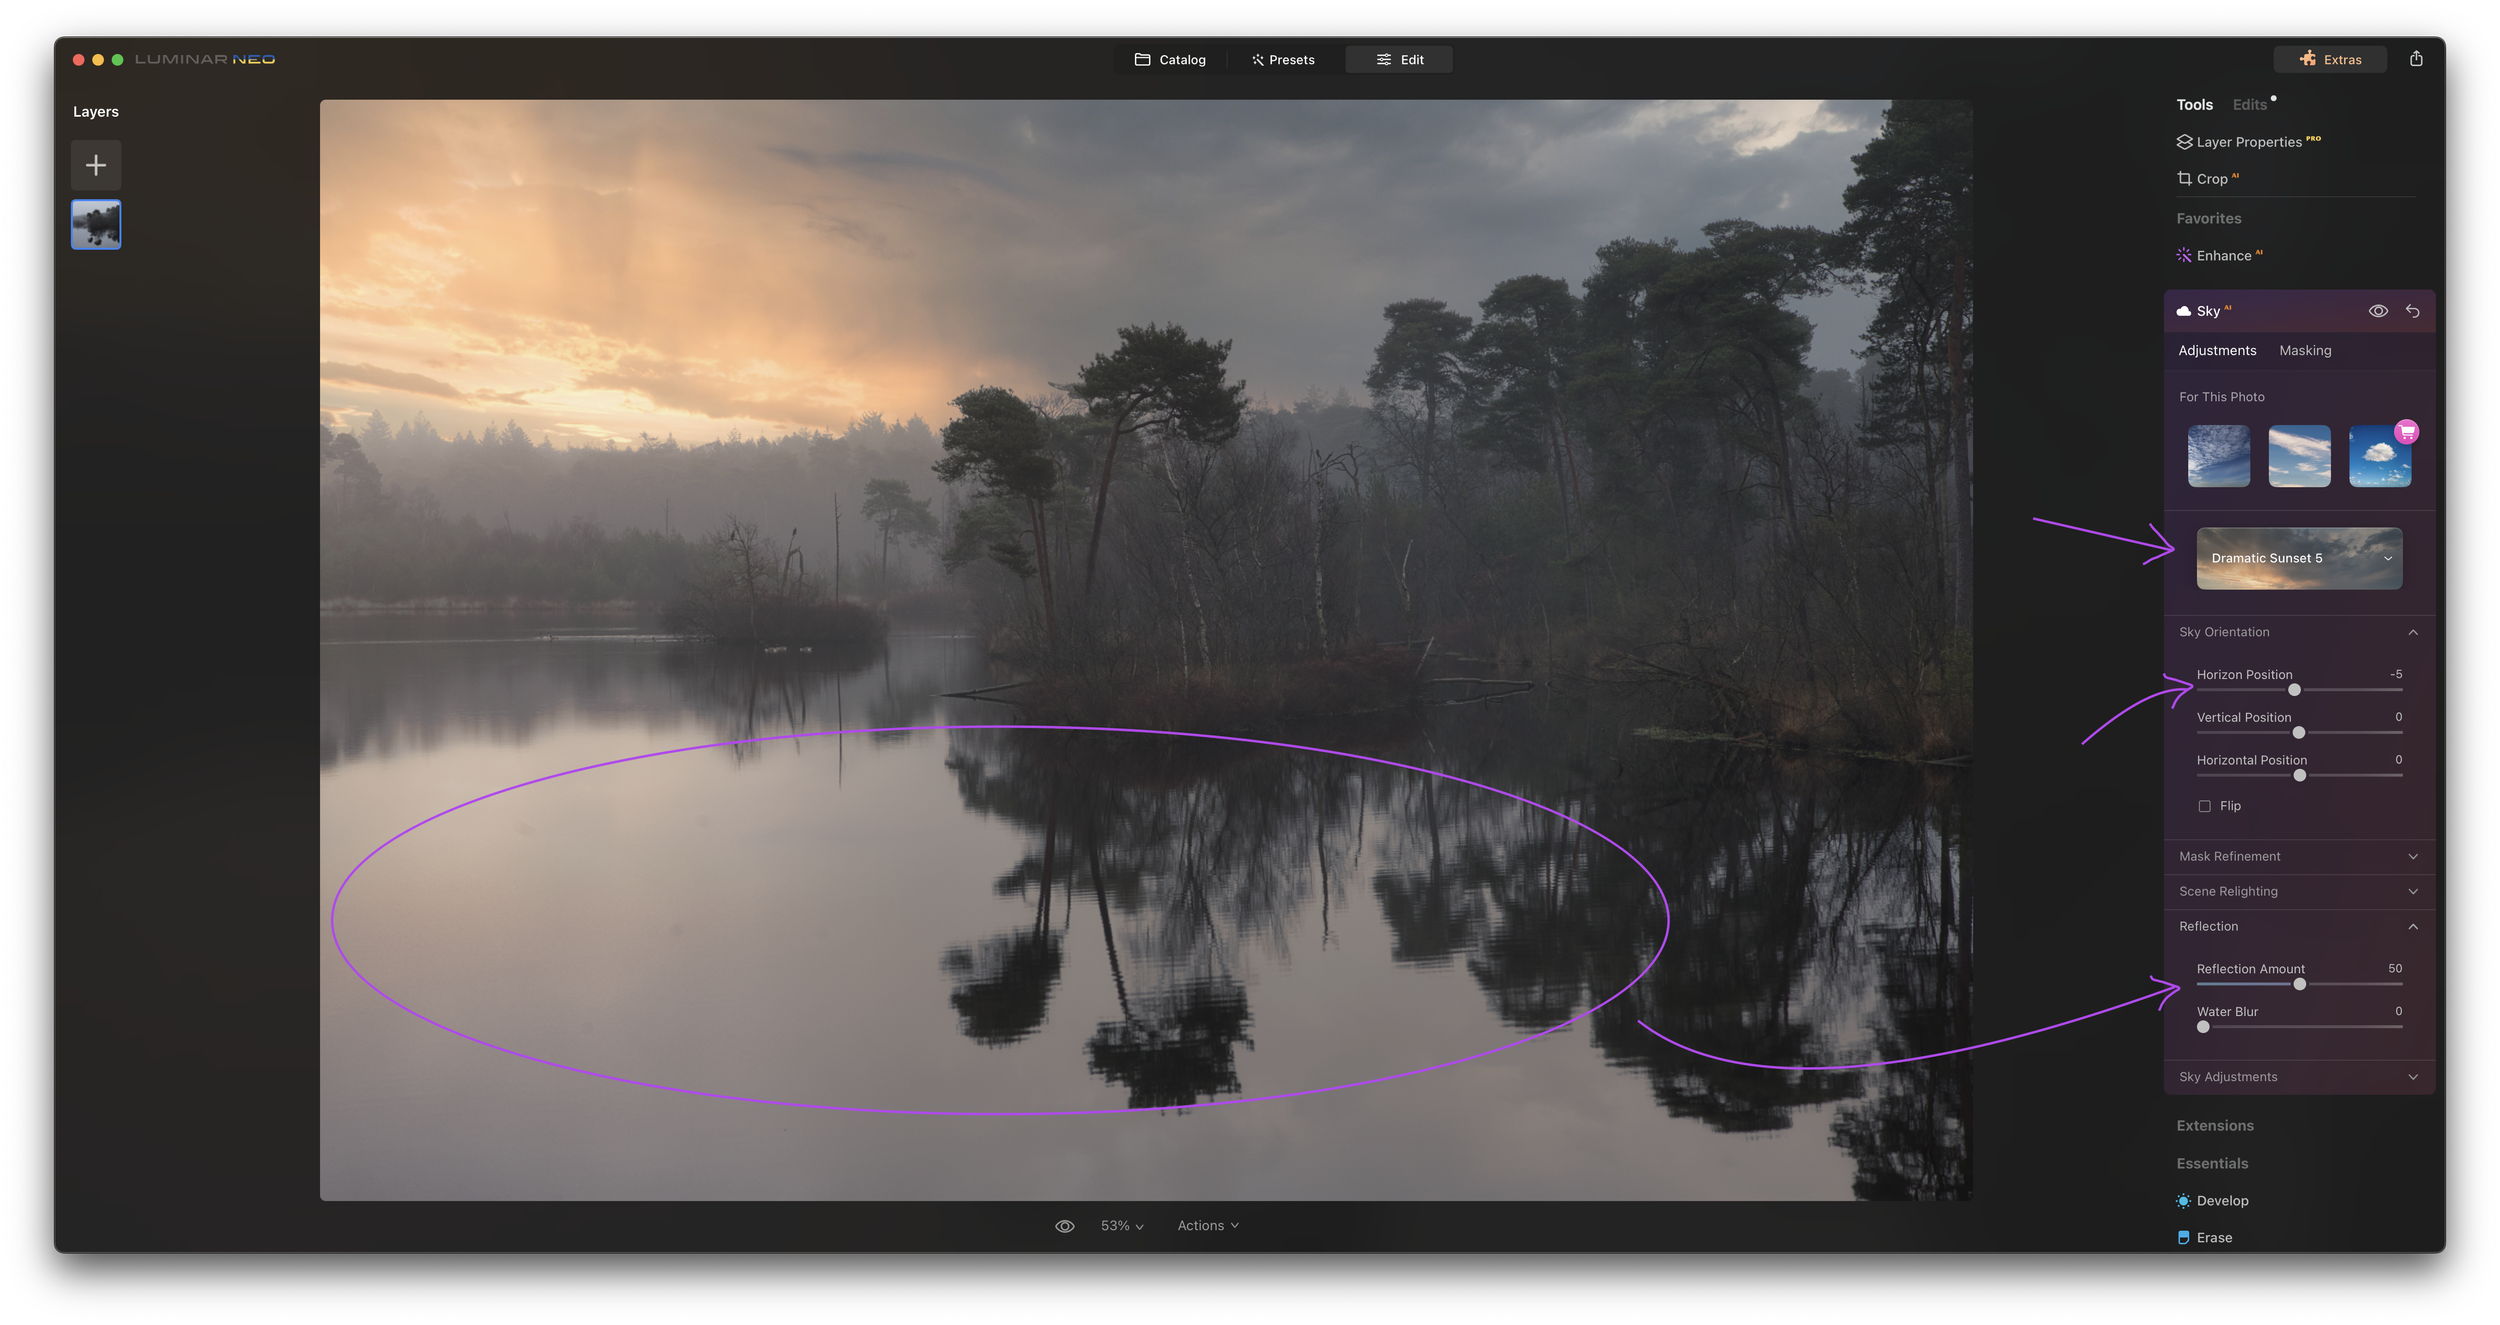Select the Erase tool
Image resolution: width=2500 pixels, height=1325 pixels.
coord(2213,1238)
